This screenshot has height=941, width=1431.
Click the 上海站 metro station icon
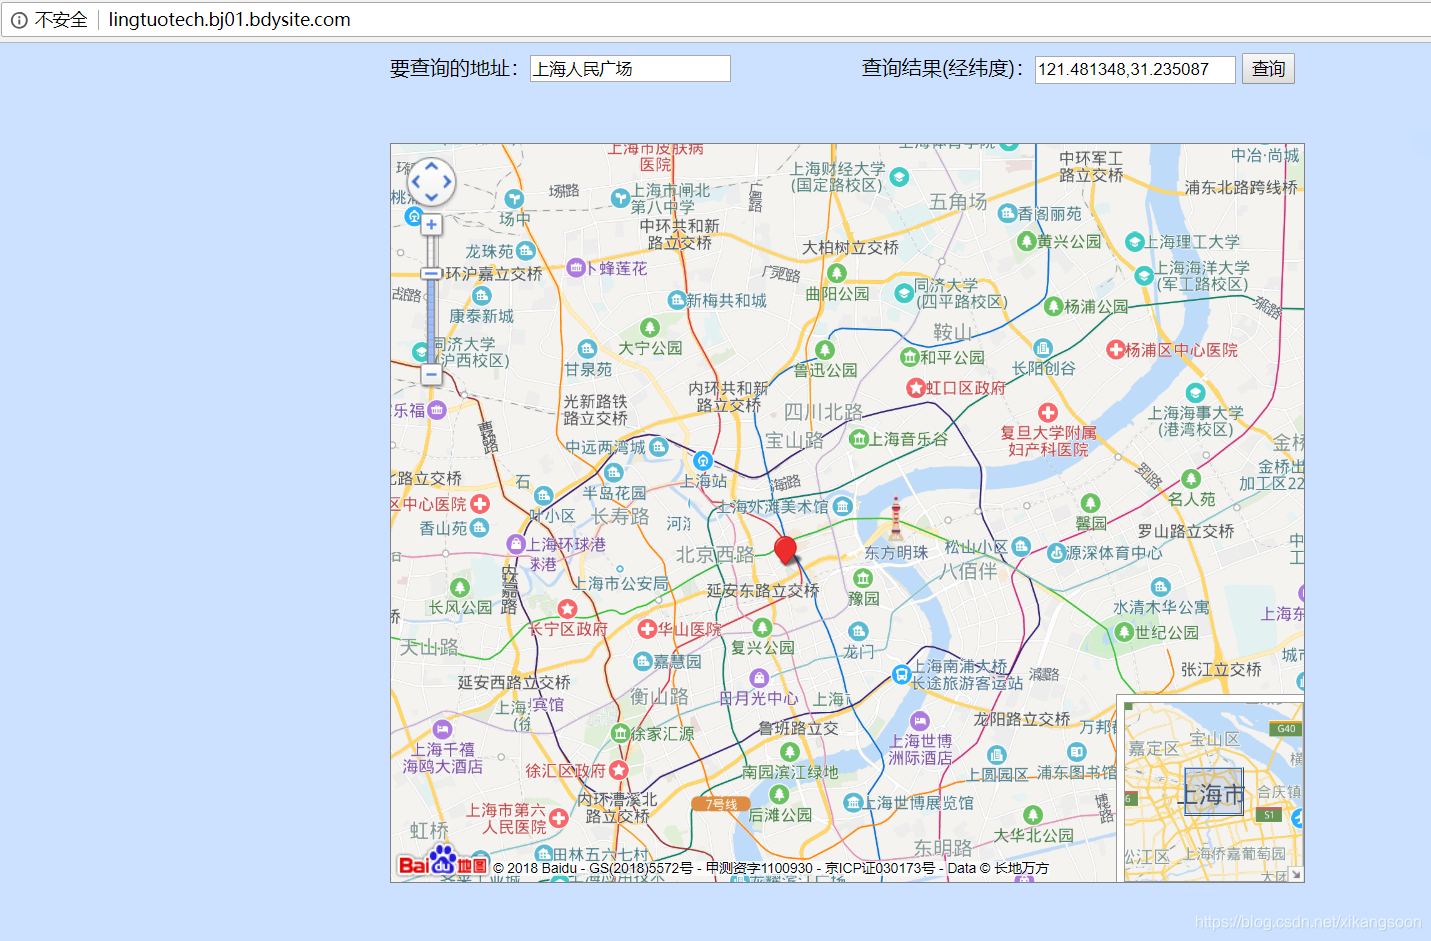tap(703, 461)
